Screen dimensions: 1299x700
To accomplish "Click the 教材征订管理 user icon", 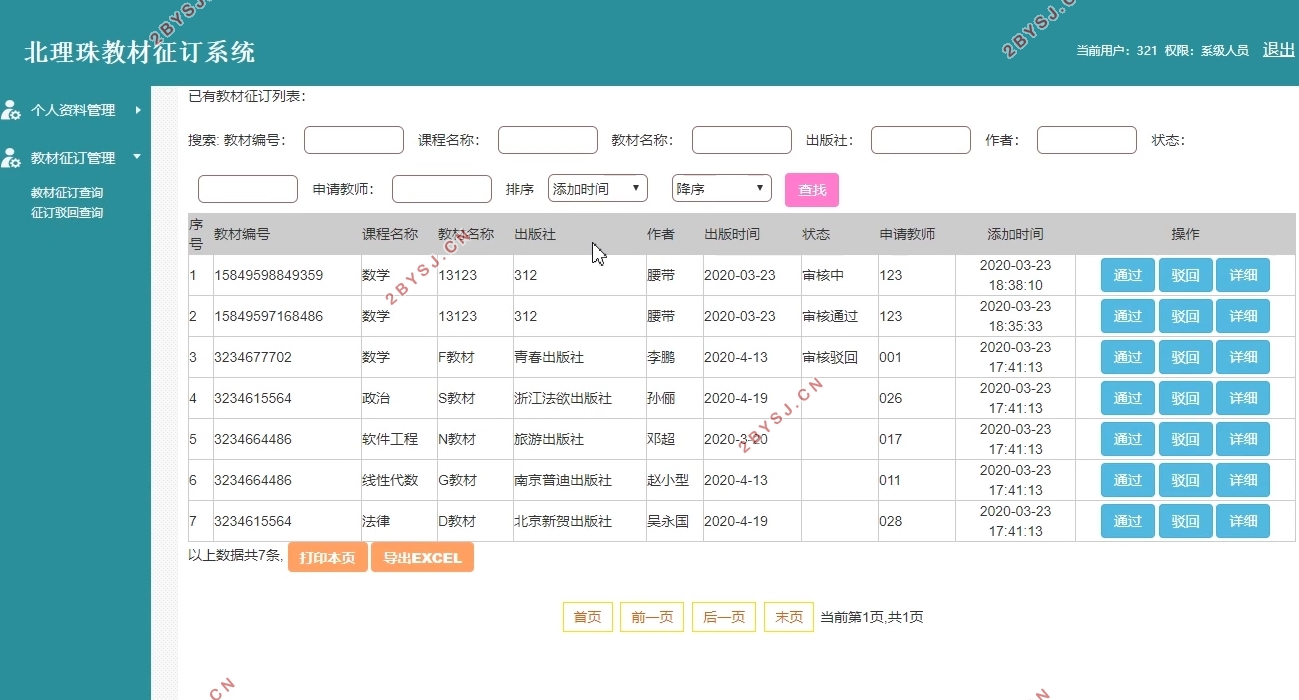I will (11, 158).
